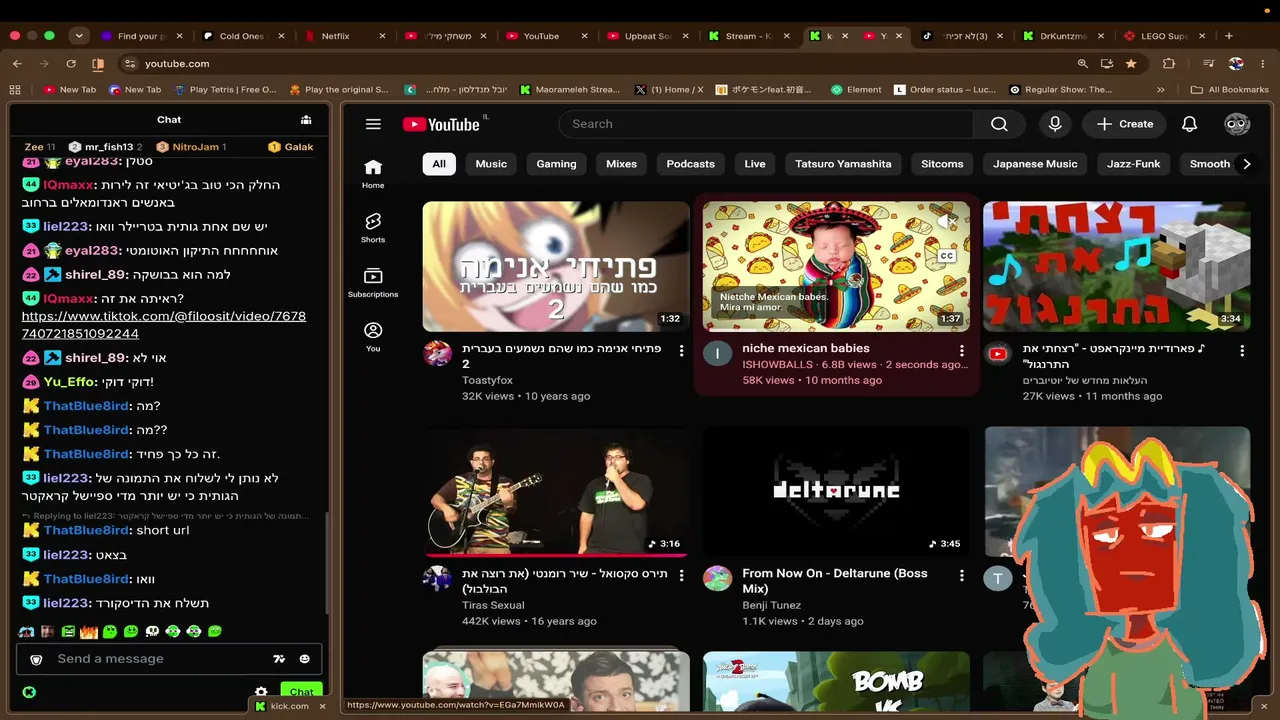
Task: Reload the page in the browser toolbar
Action: point(71,63)
